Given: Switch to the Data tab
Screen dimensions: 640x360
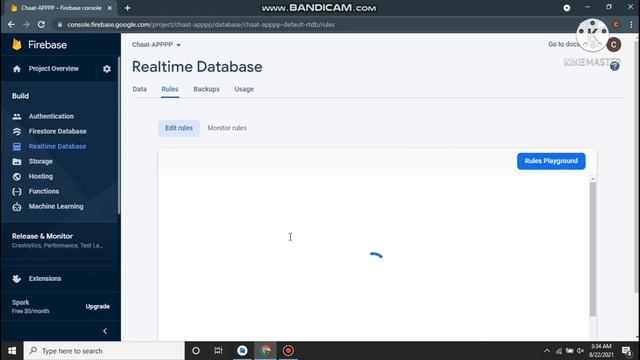Looking at the screenshot, I should (x=140, y=89).
